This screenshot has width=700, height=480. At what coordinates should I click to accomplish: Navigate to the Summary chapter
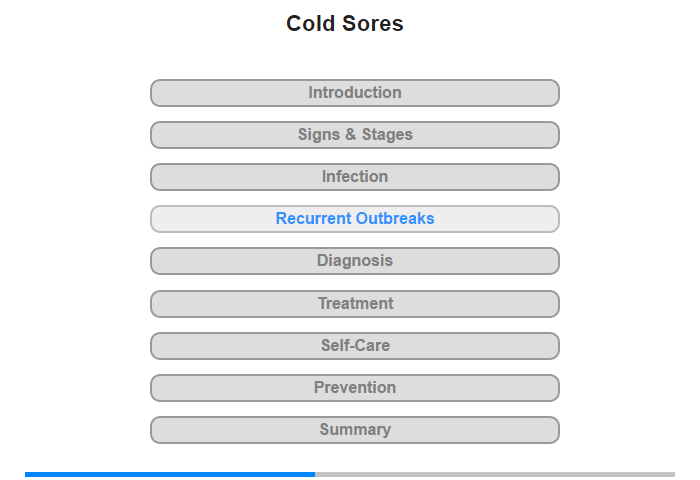(x=354, y=430)
